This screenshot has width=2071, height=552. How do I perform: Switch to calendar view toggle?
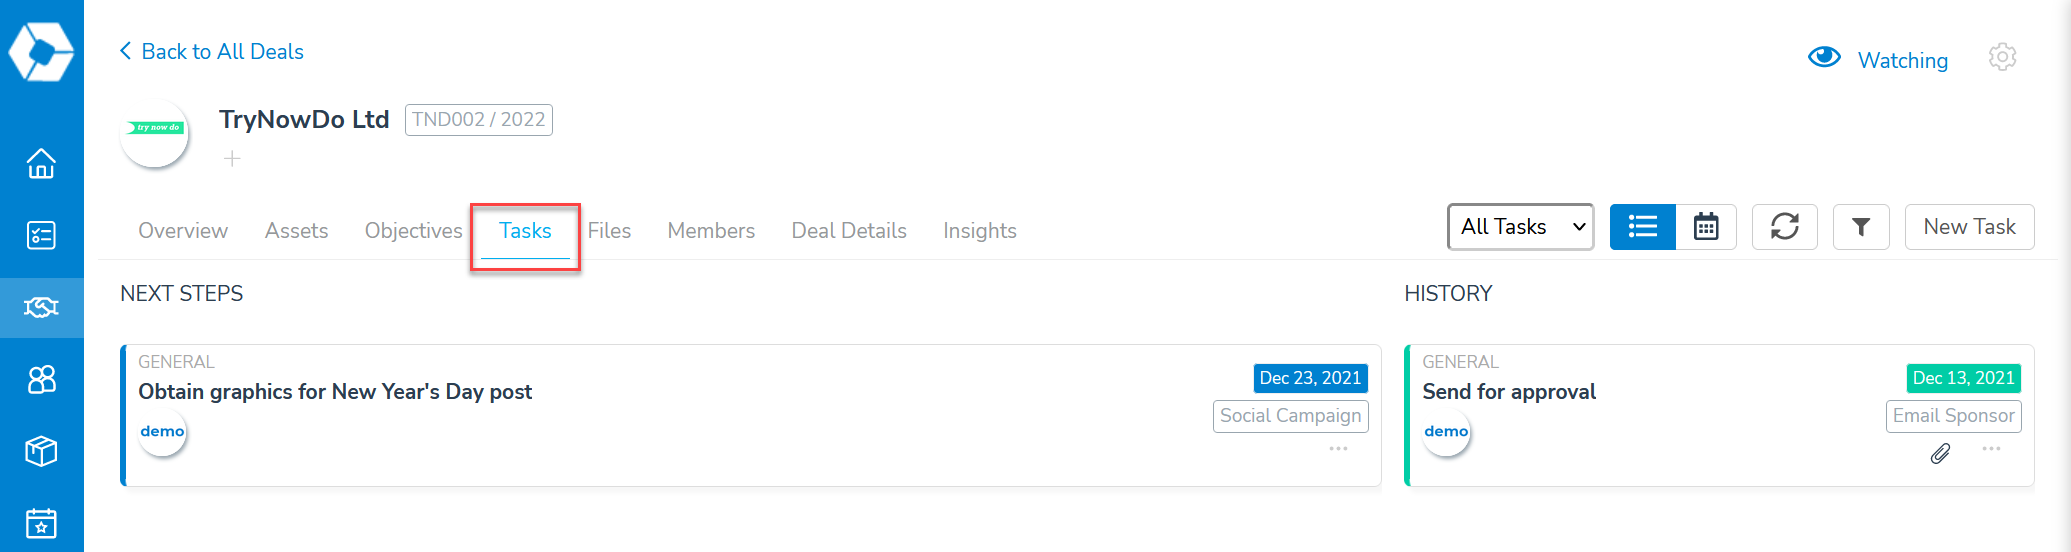click(1706, 227)
